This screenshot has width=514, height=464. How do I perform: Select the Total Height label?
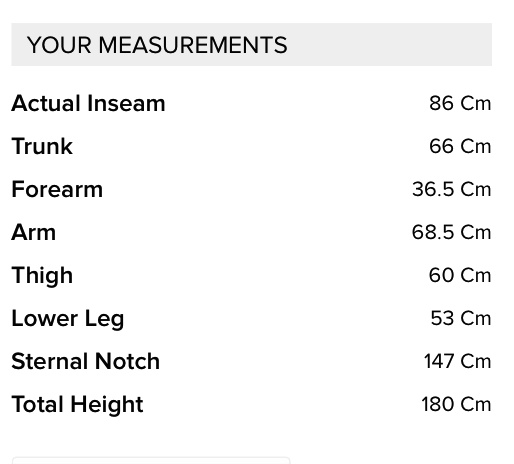click(x=77, y=405)
